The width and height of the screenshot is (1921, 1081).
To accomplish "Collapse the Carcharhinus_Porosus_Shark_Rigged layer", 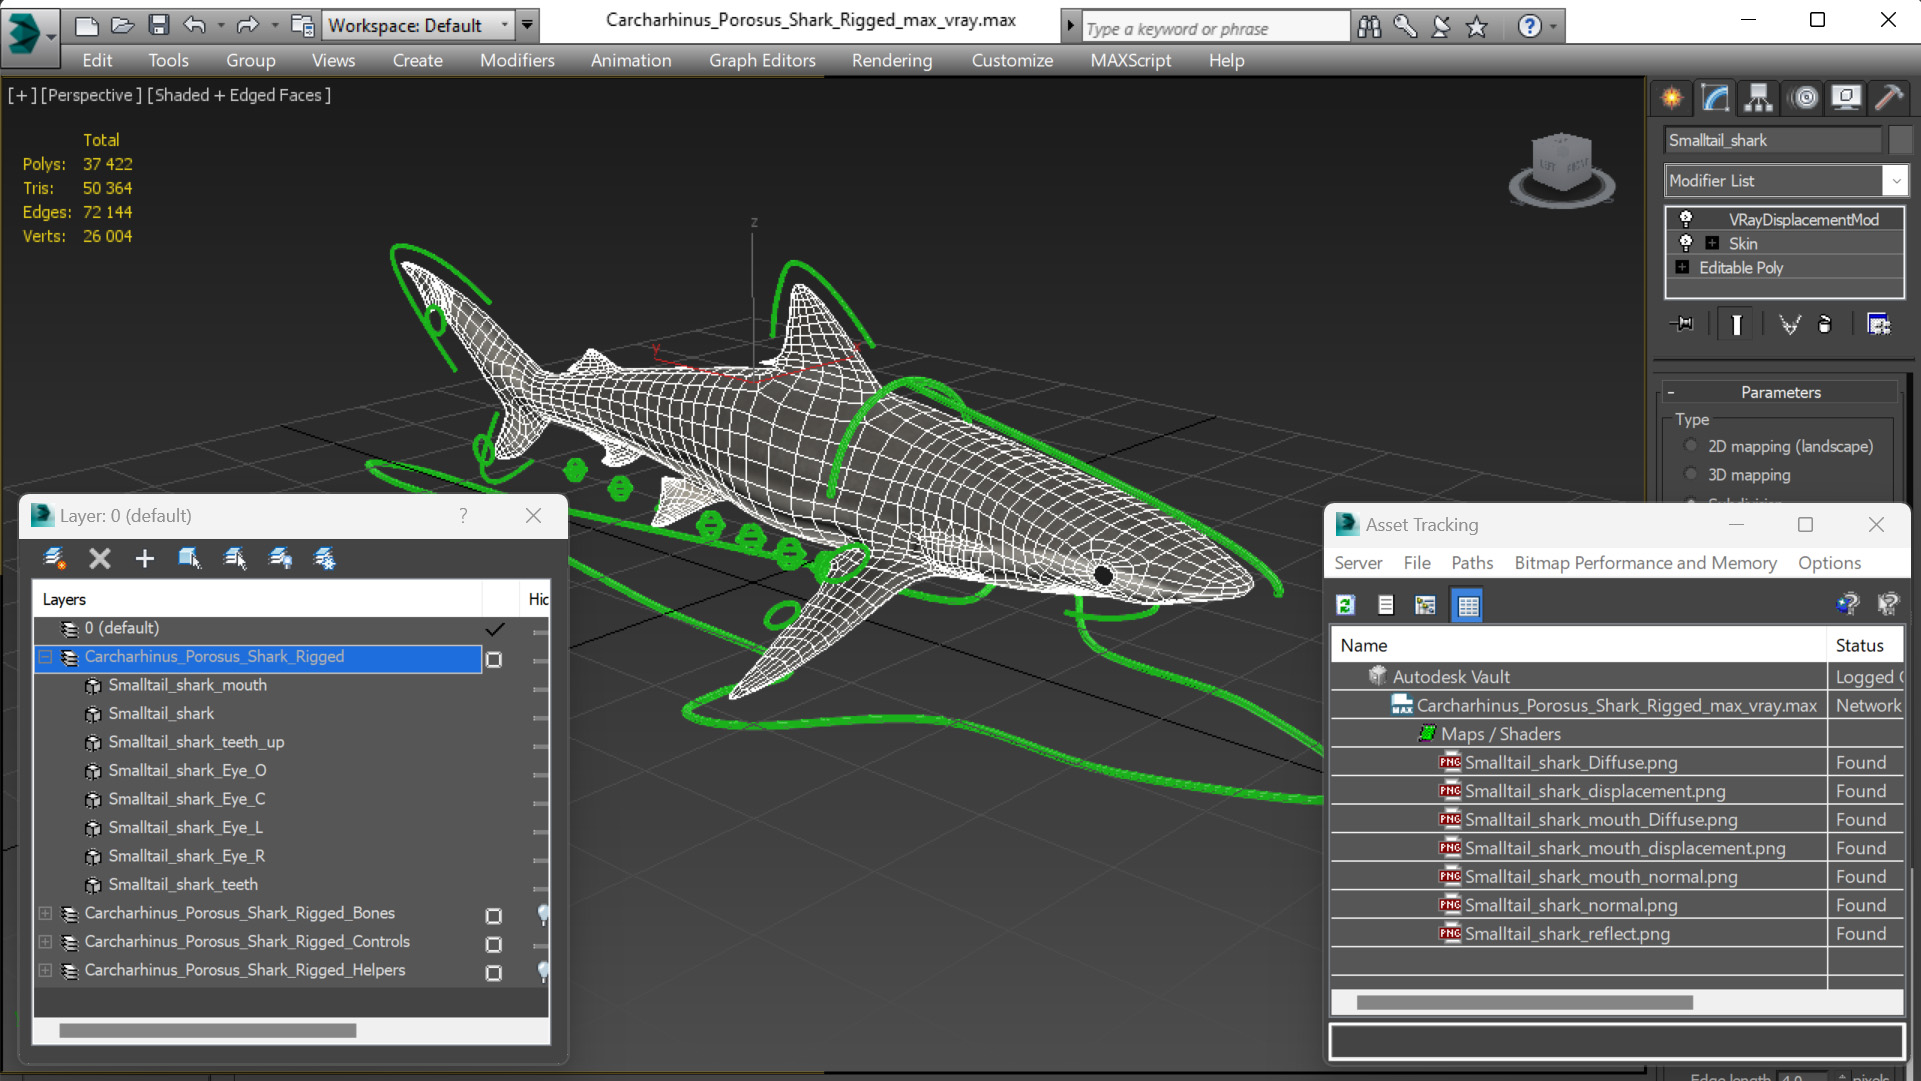I will tap(45, 657).
